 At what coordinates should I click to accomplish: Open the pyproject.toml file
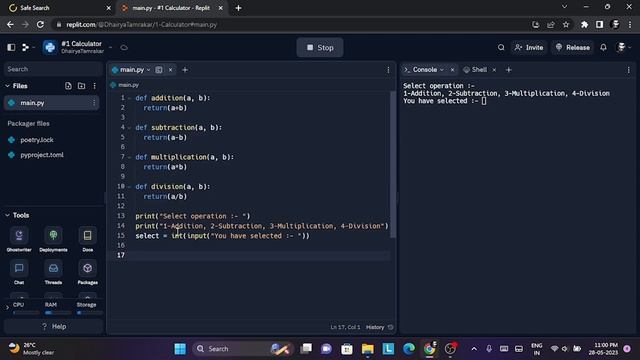pyautogui.click(x=42, y=155)
